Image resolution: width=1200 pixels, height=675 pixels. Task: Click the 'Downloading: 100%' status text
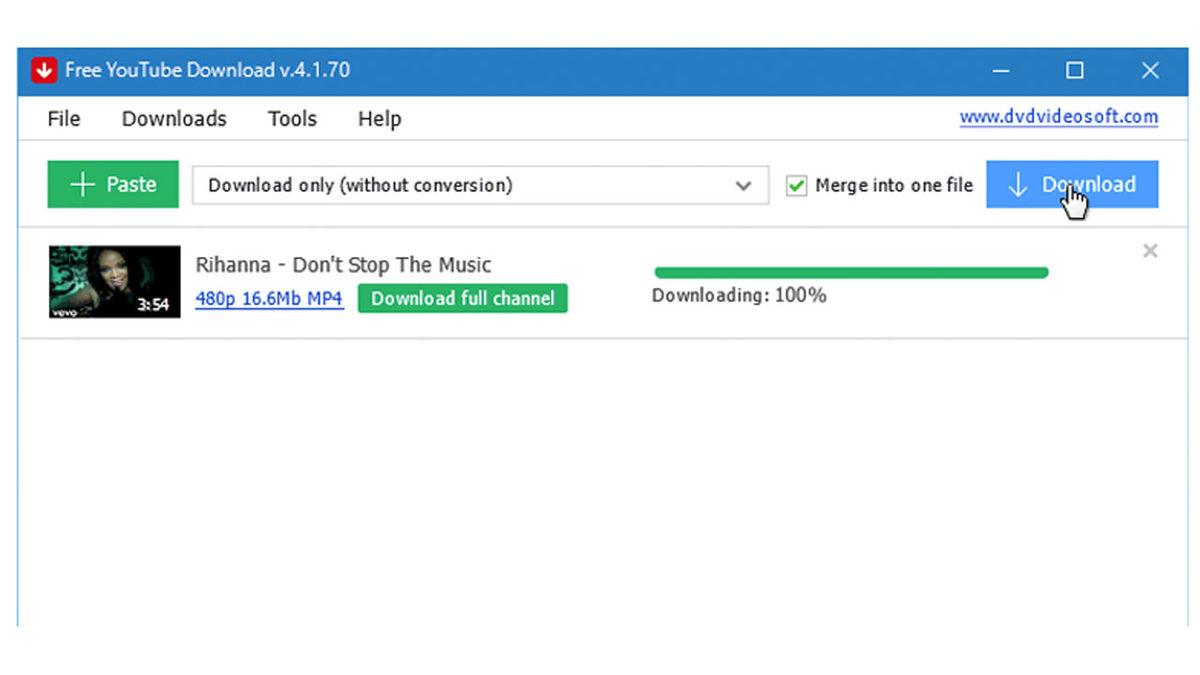739,296
